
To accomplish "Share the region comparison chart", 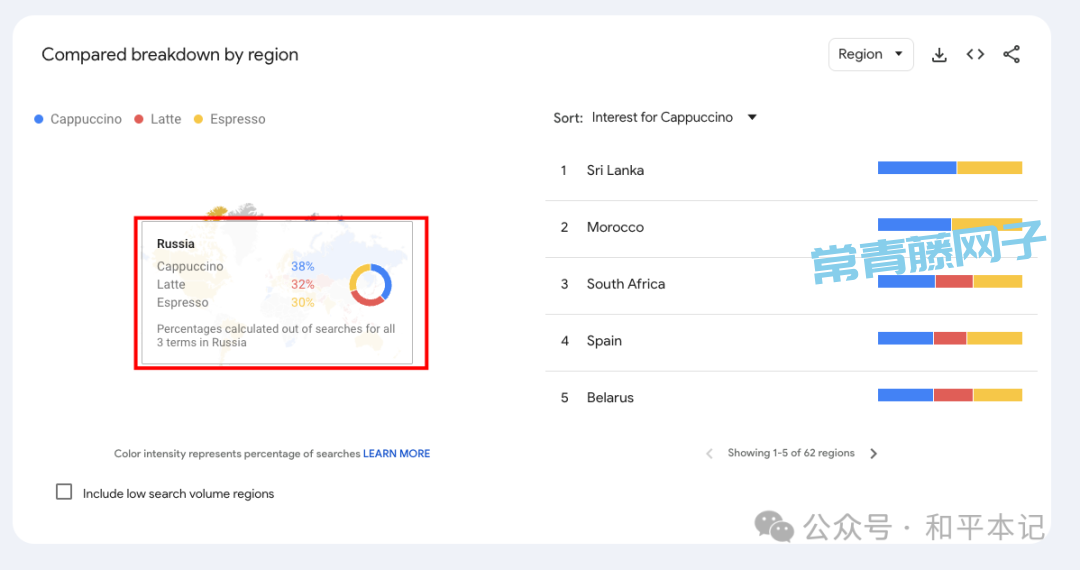I will [1011, 54].
